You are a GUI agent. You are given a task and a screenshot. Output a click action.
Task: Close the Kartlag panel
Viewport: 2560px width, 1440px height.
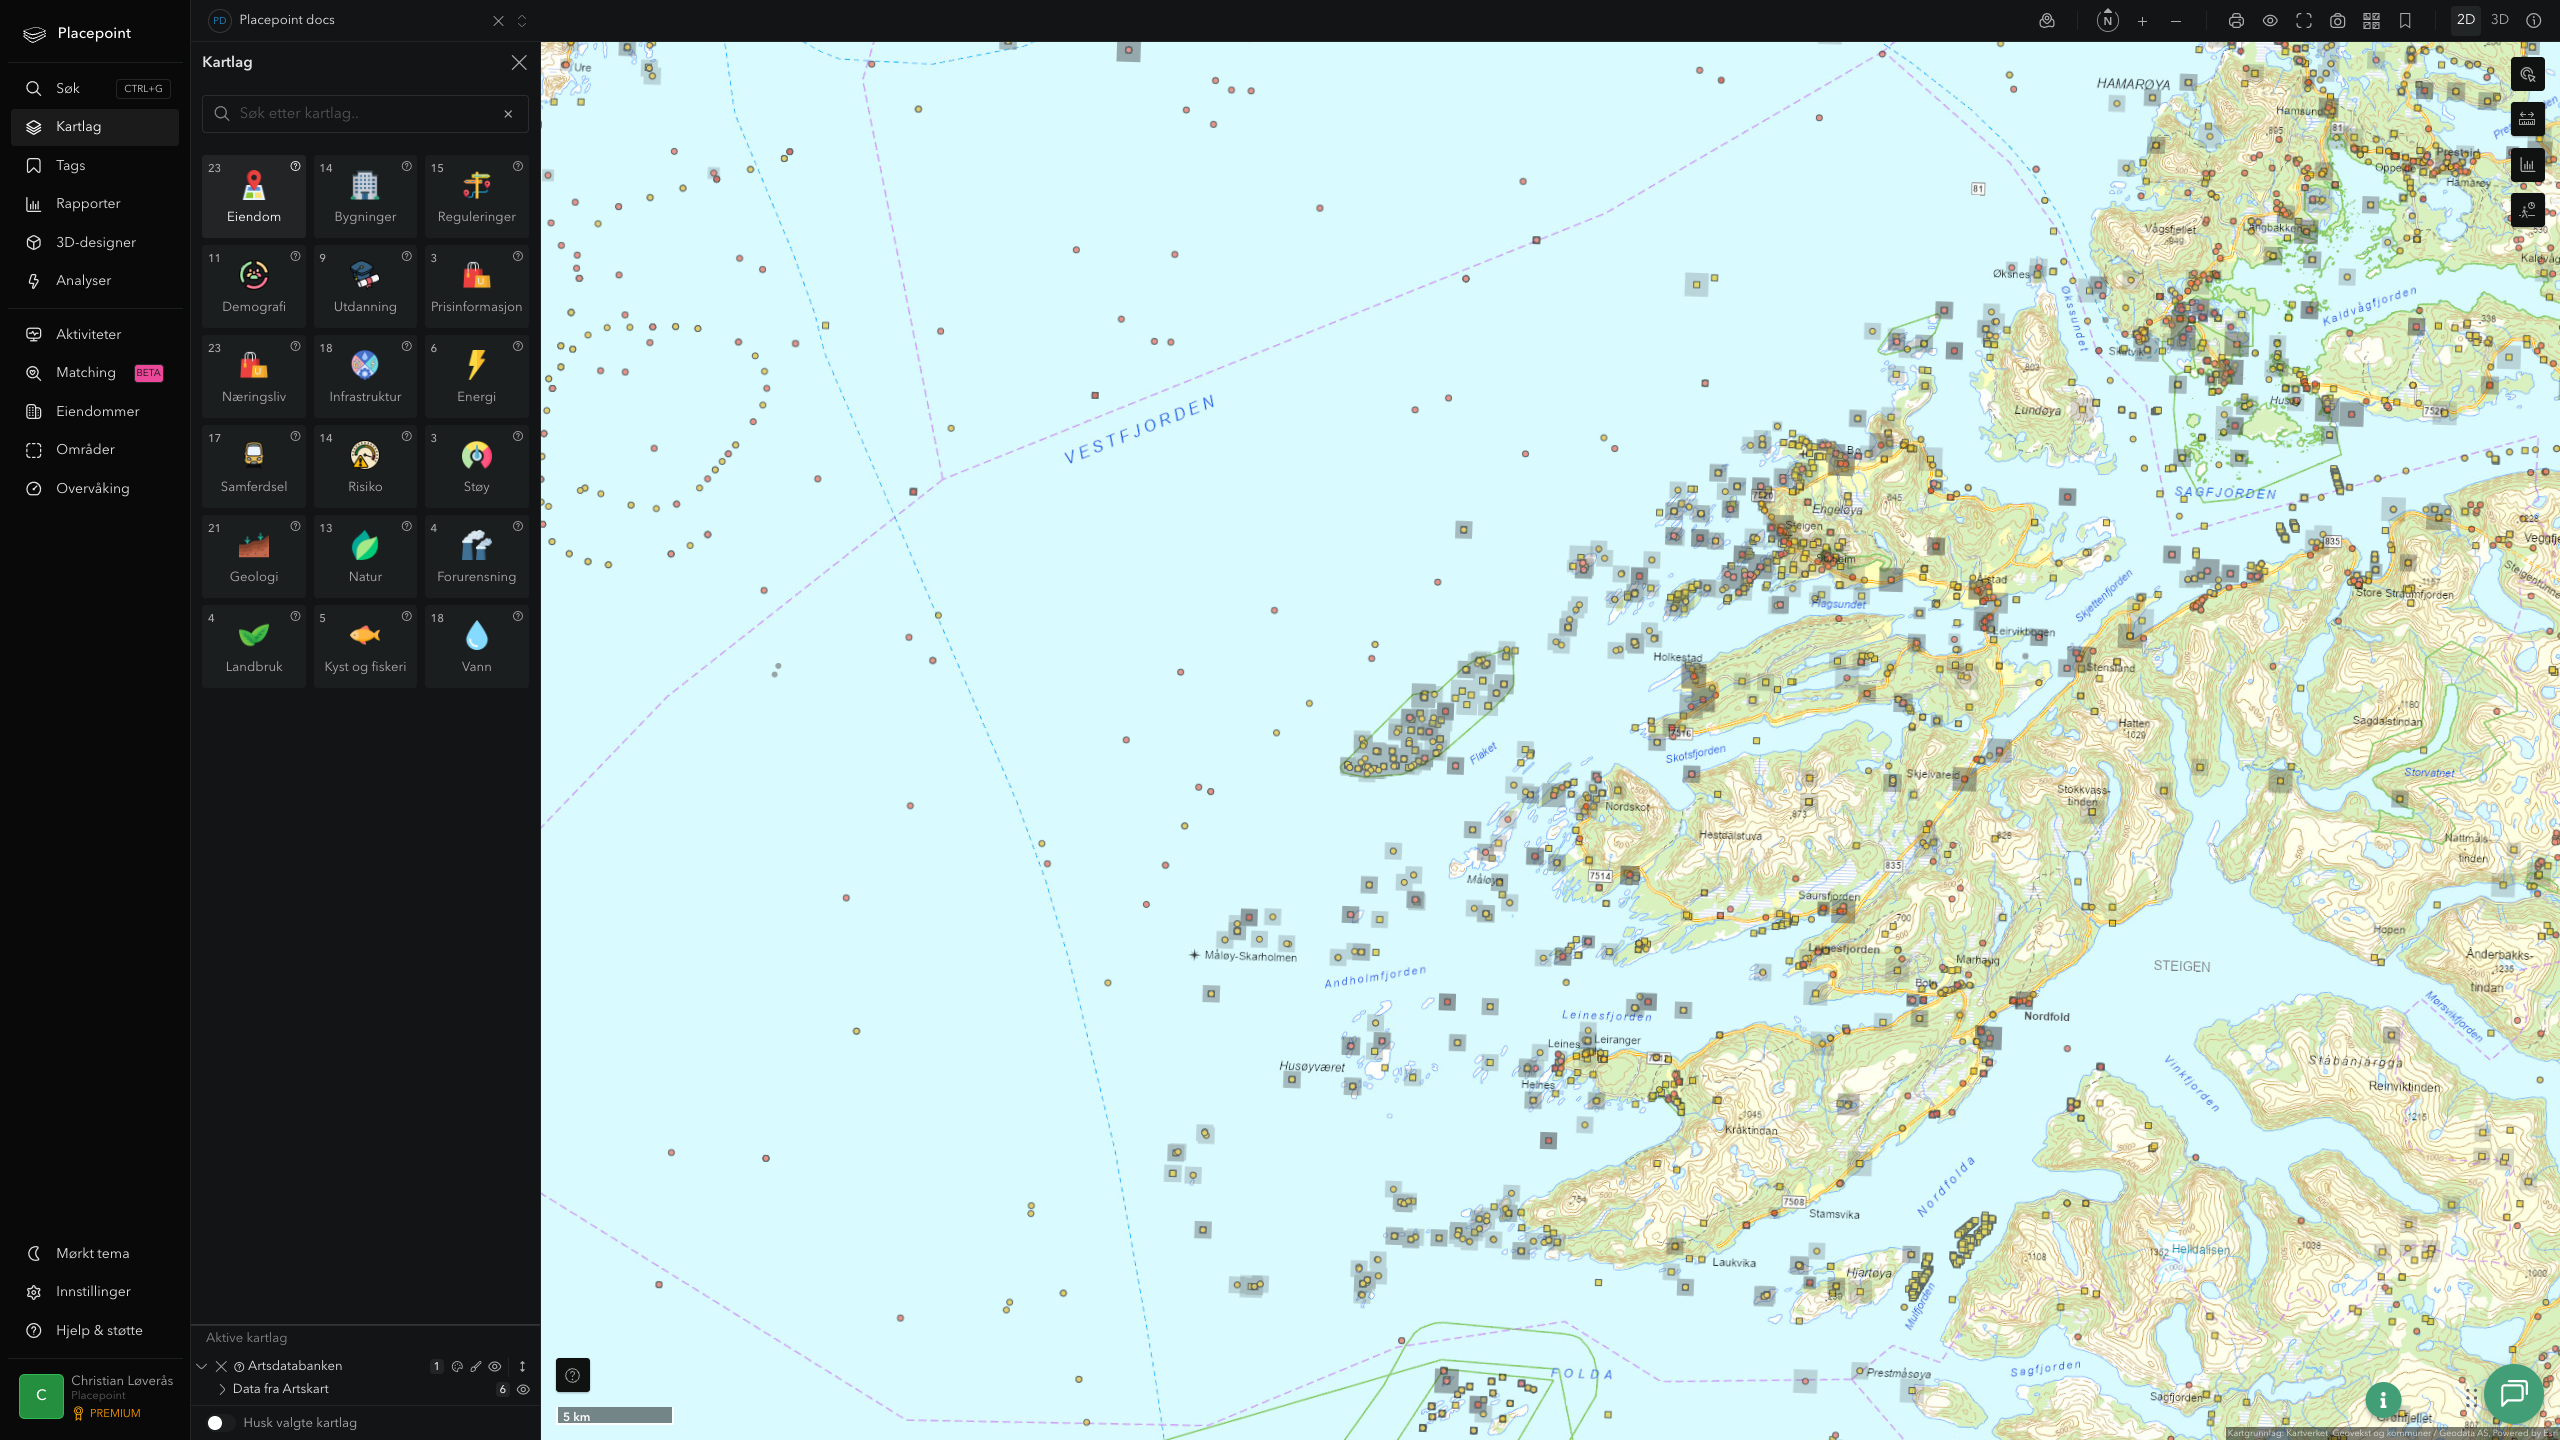coord(519,62)
